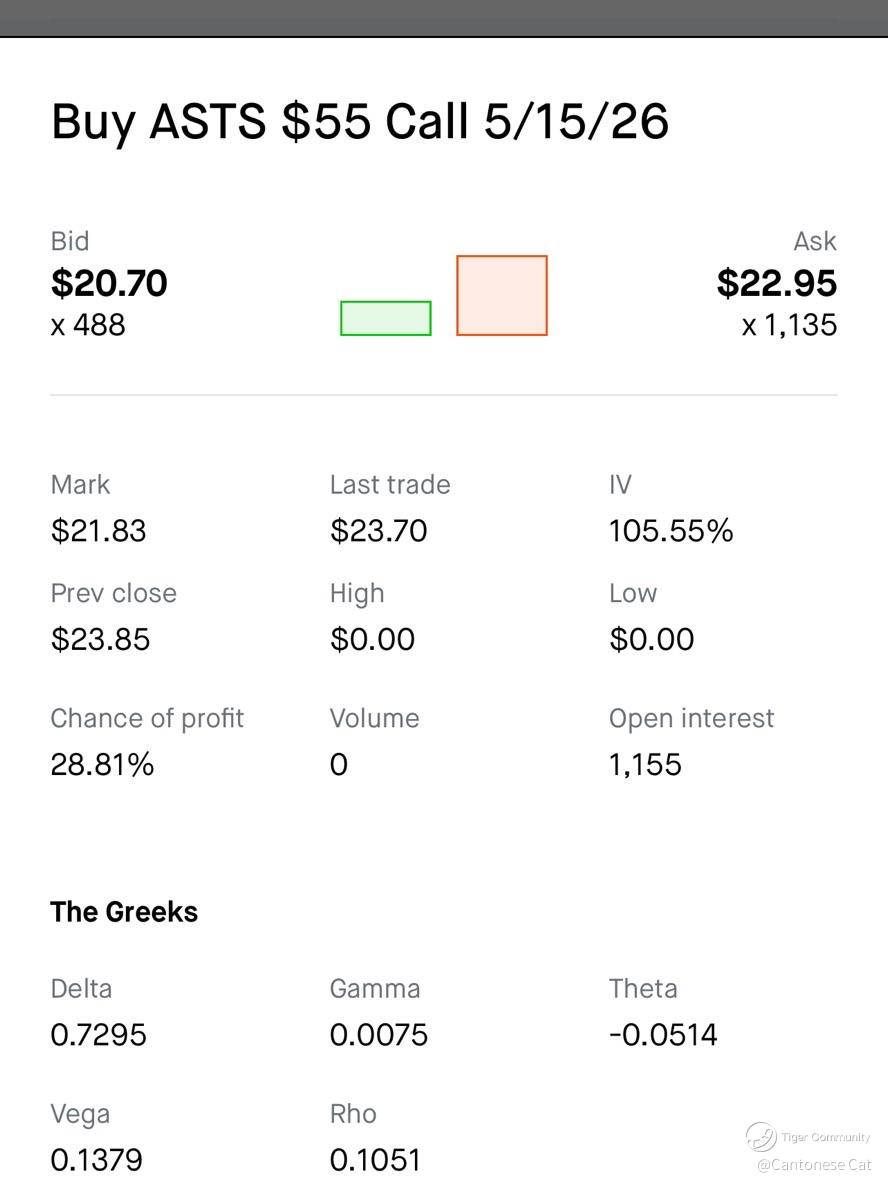The width and height of the screenshot is (888, 1185).
Task: Click the green bid size bar
Action: pos(386,318)
